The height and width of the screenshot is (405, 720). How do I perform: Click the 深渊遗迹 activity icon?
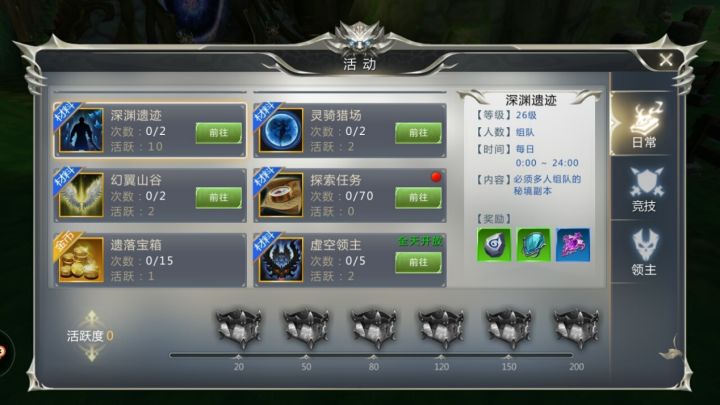[x=81, y=130]
